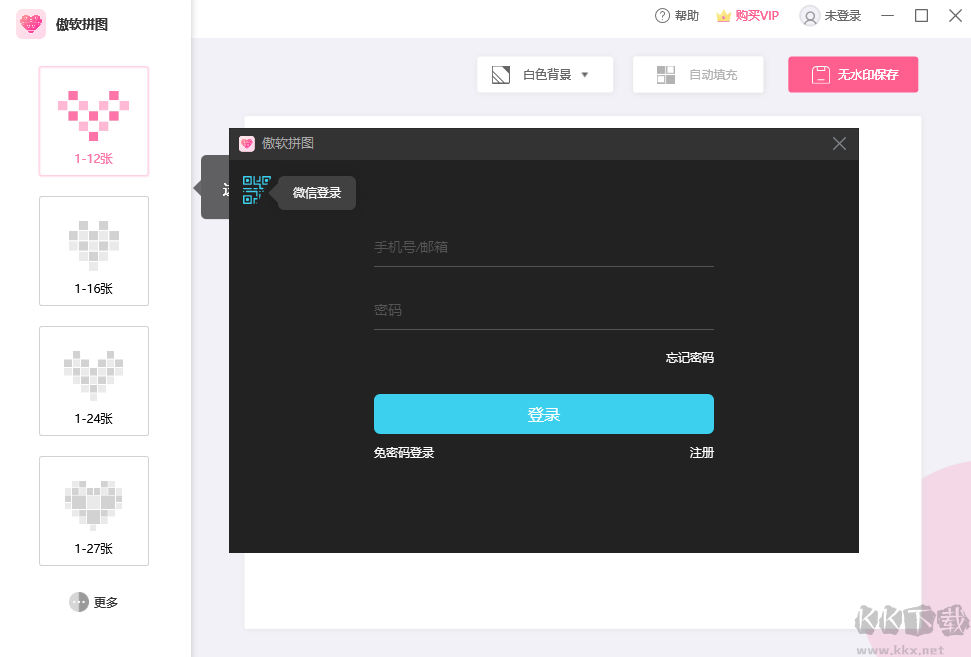Click the 傲软拼图 heart logo icon
The height and width of the screenshot is (657, 971).
[x=30, y=23]
